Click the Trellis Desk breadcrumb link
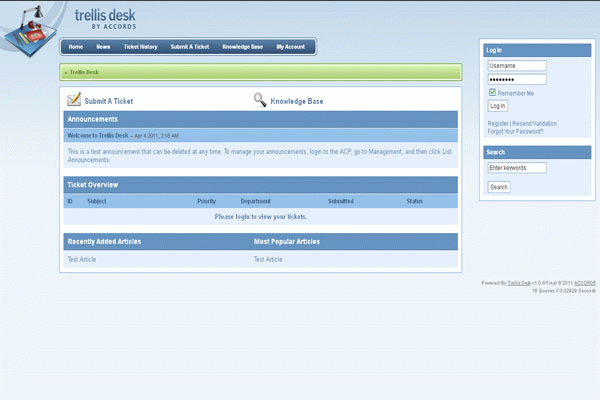Image resolution: width=600 pixels, height=400 pixels. click(x=84, y=72)
